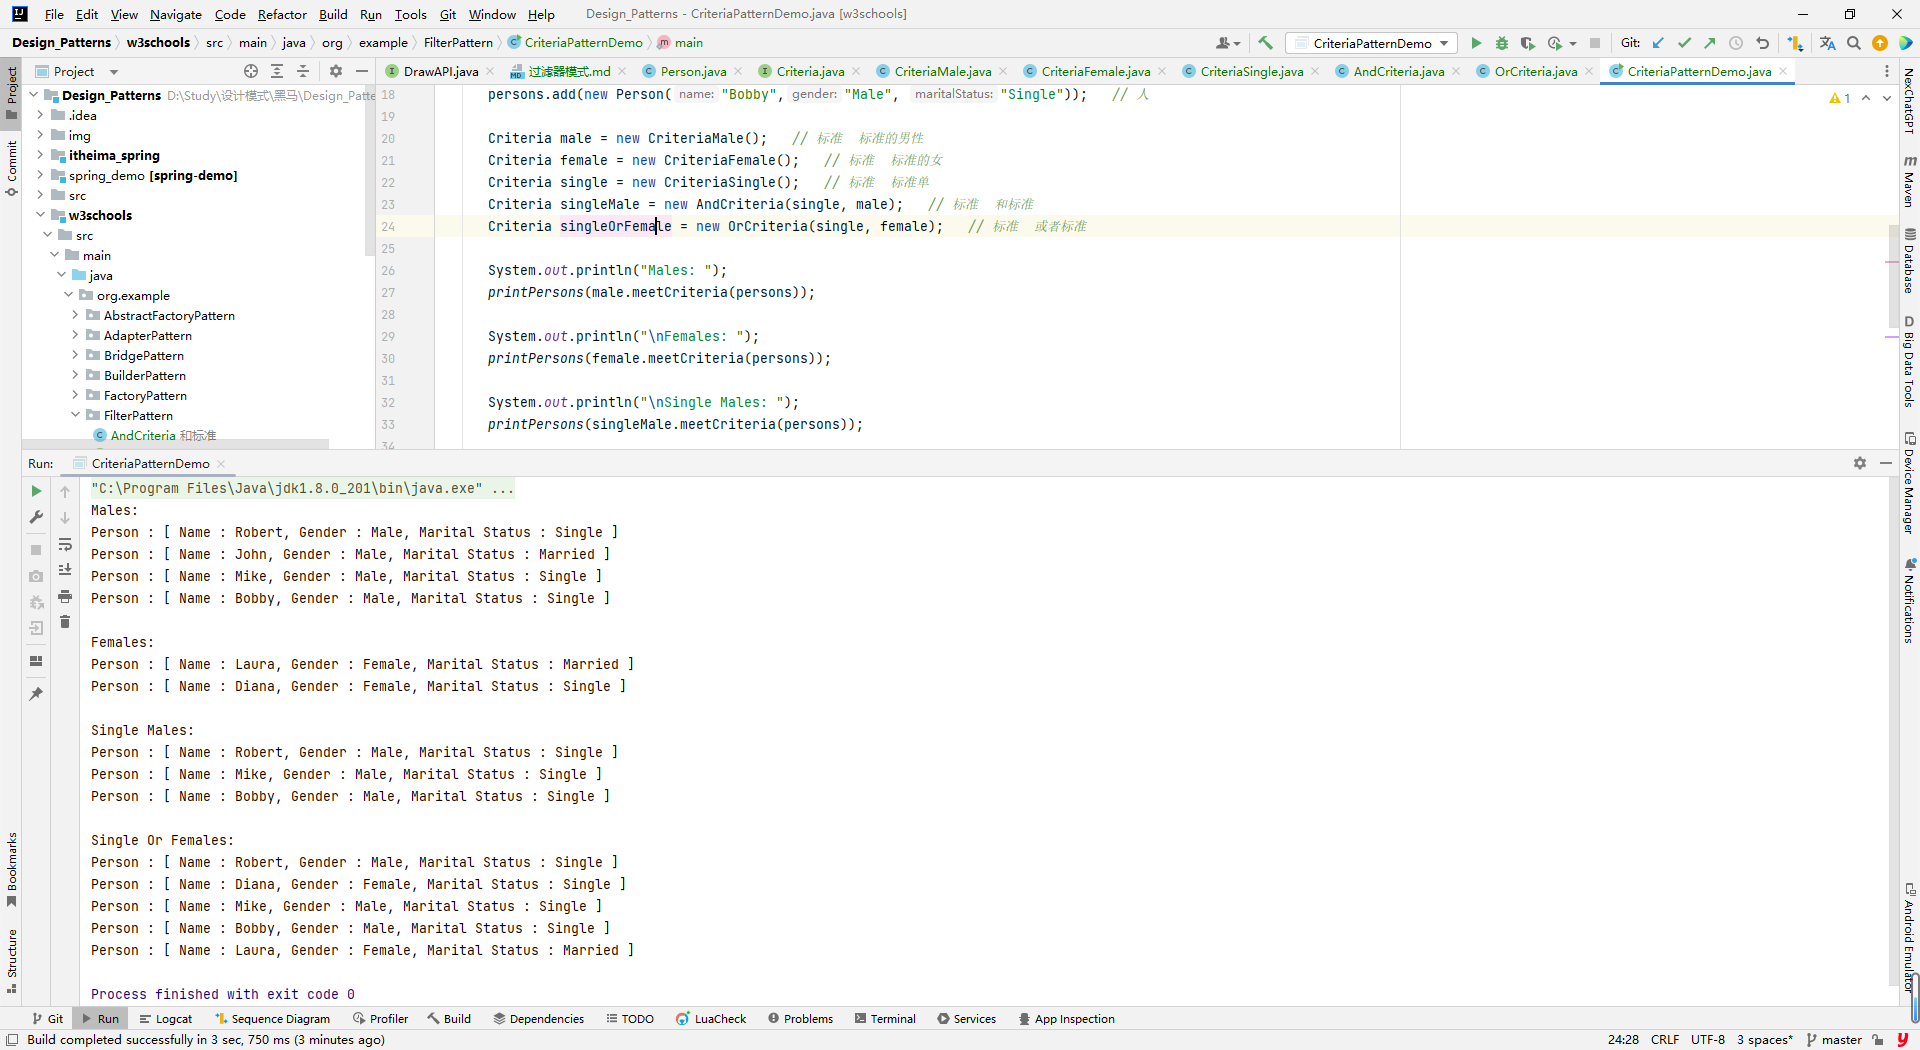Image resolution: width=1920 pixels, height=1050 pixels.
Task: Open the CriteriaPatternDemo run configuration dropdown
Action: point(1371,43)
